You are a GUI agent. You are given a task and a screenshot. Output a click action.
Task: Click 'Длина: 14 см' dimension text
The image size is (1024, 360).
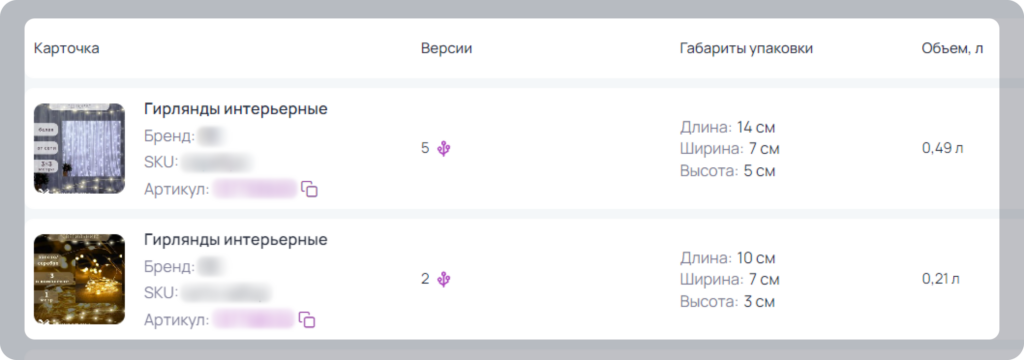[728, 127]
